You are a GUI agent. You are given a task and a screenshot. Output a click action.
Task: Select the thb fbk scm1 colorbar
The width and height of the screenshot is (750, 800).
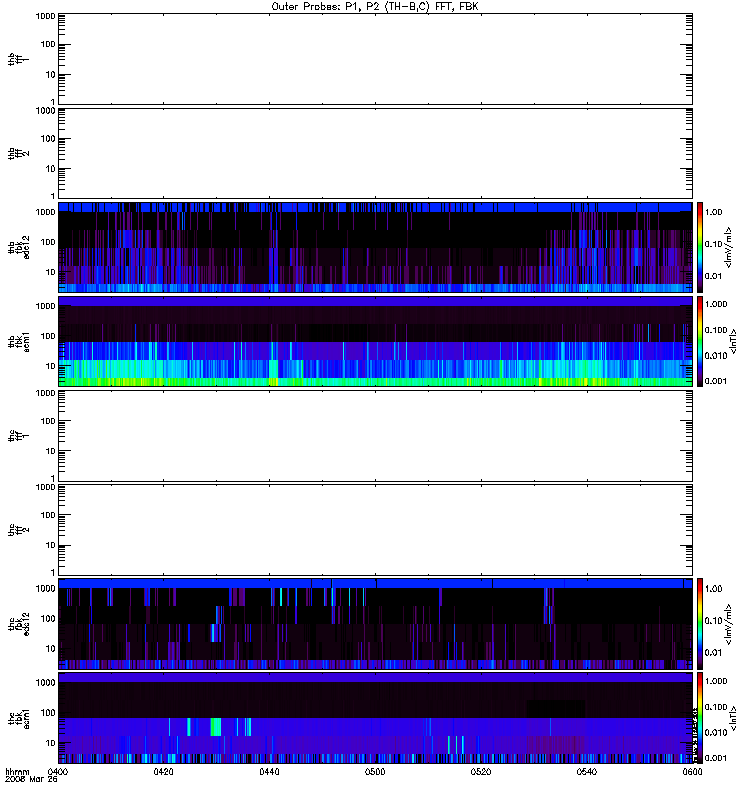tap(700, 341)
